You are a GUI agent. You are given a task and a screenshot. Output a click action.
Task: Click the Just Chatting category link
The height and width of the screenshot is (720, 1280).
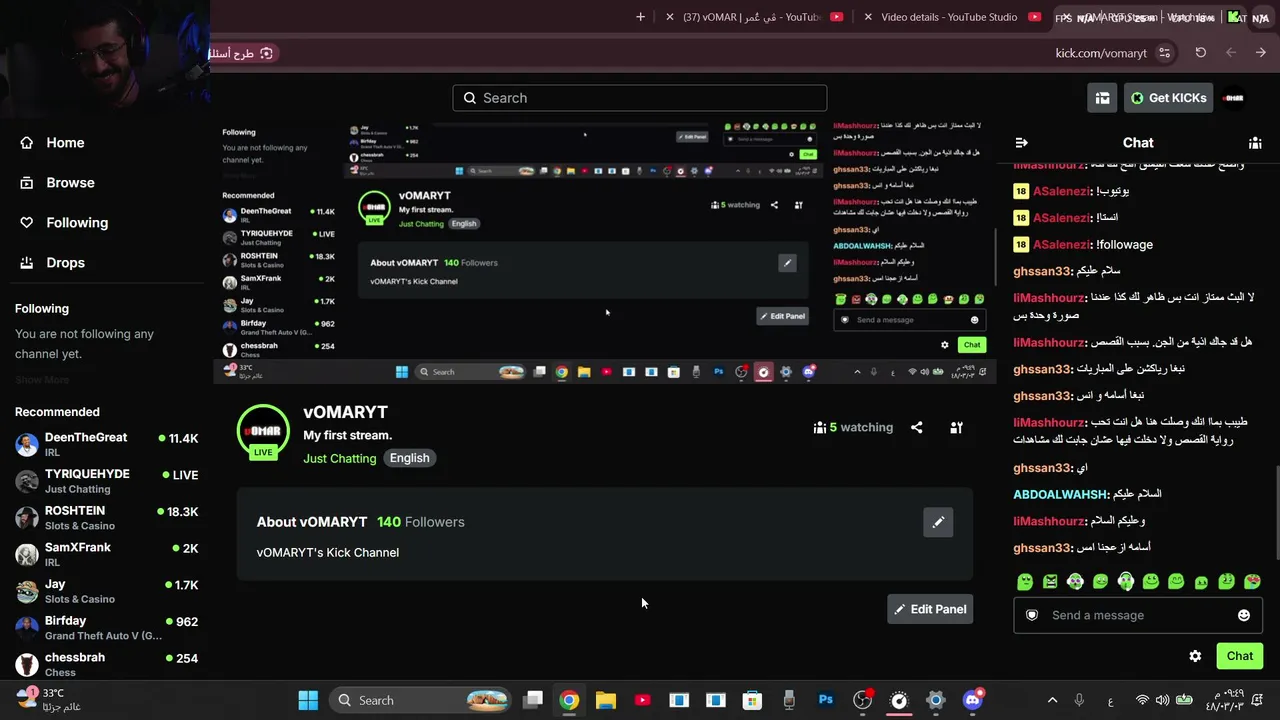tap(340, 458)
